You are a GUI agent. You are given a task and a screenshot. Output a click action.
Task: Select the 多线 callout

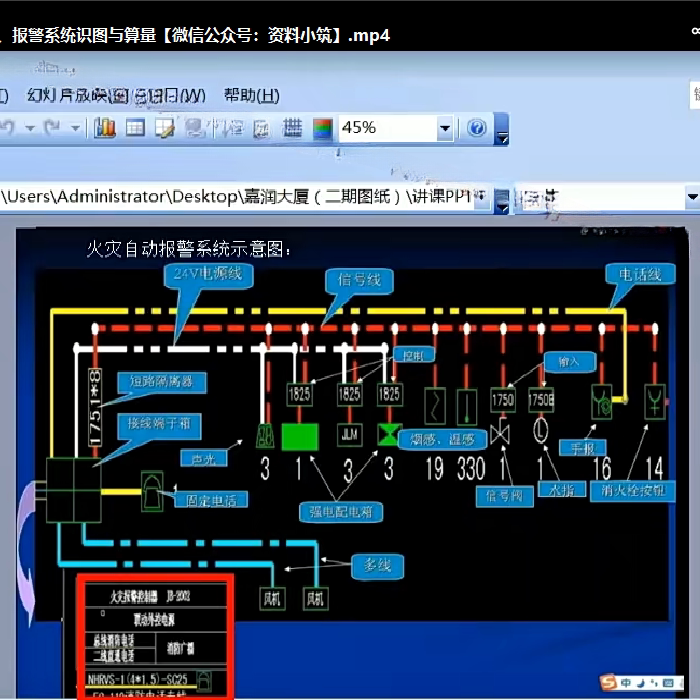(x=377, y=567)
